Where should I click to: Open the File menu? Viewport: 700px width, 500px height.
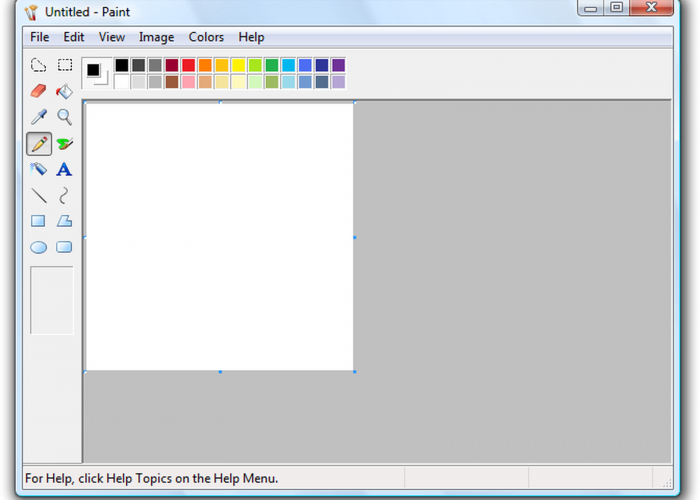[x=39, y=37]
